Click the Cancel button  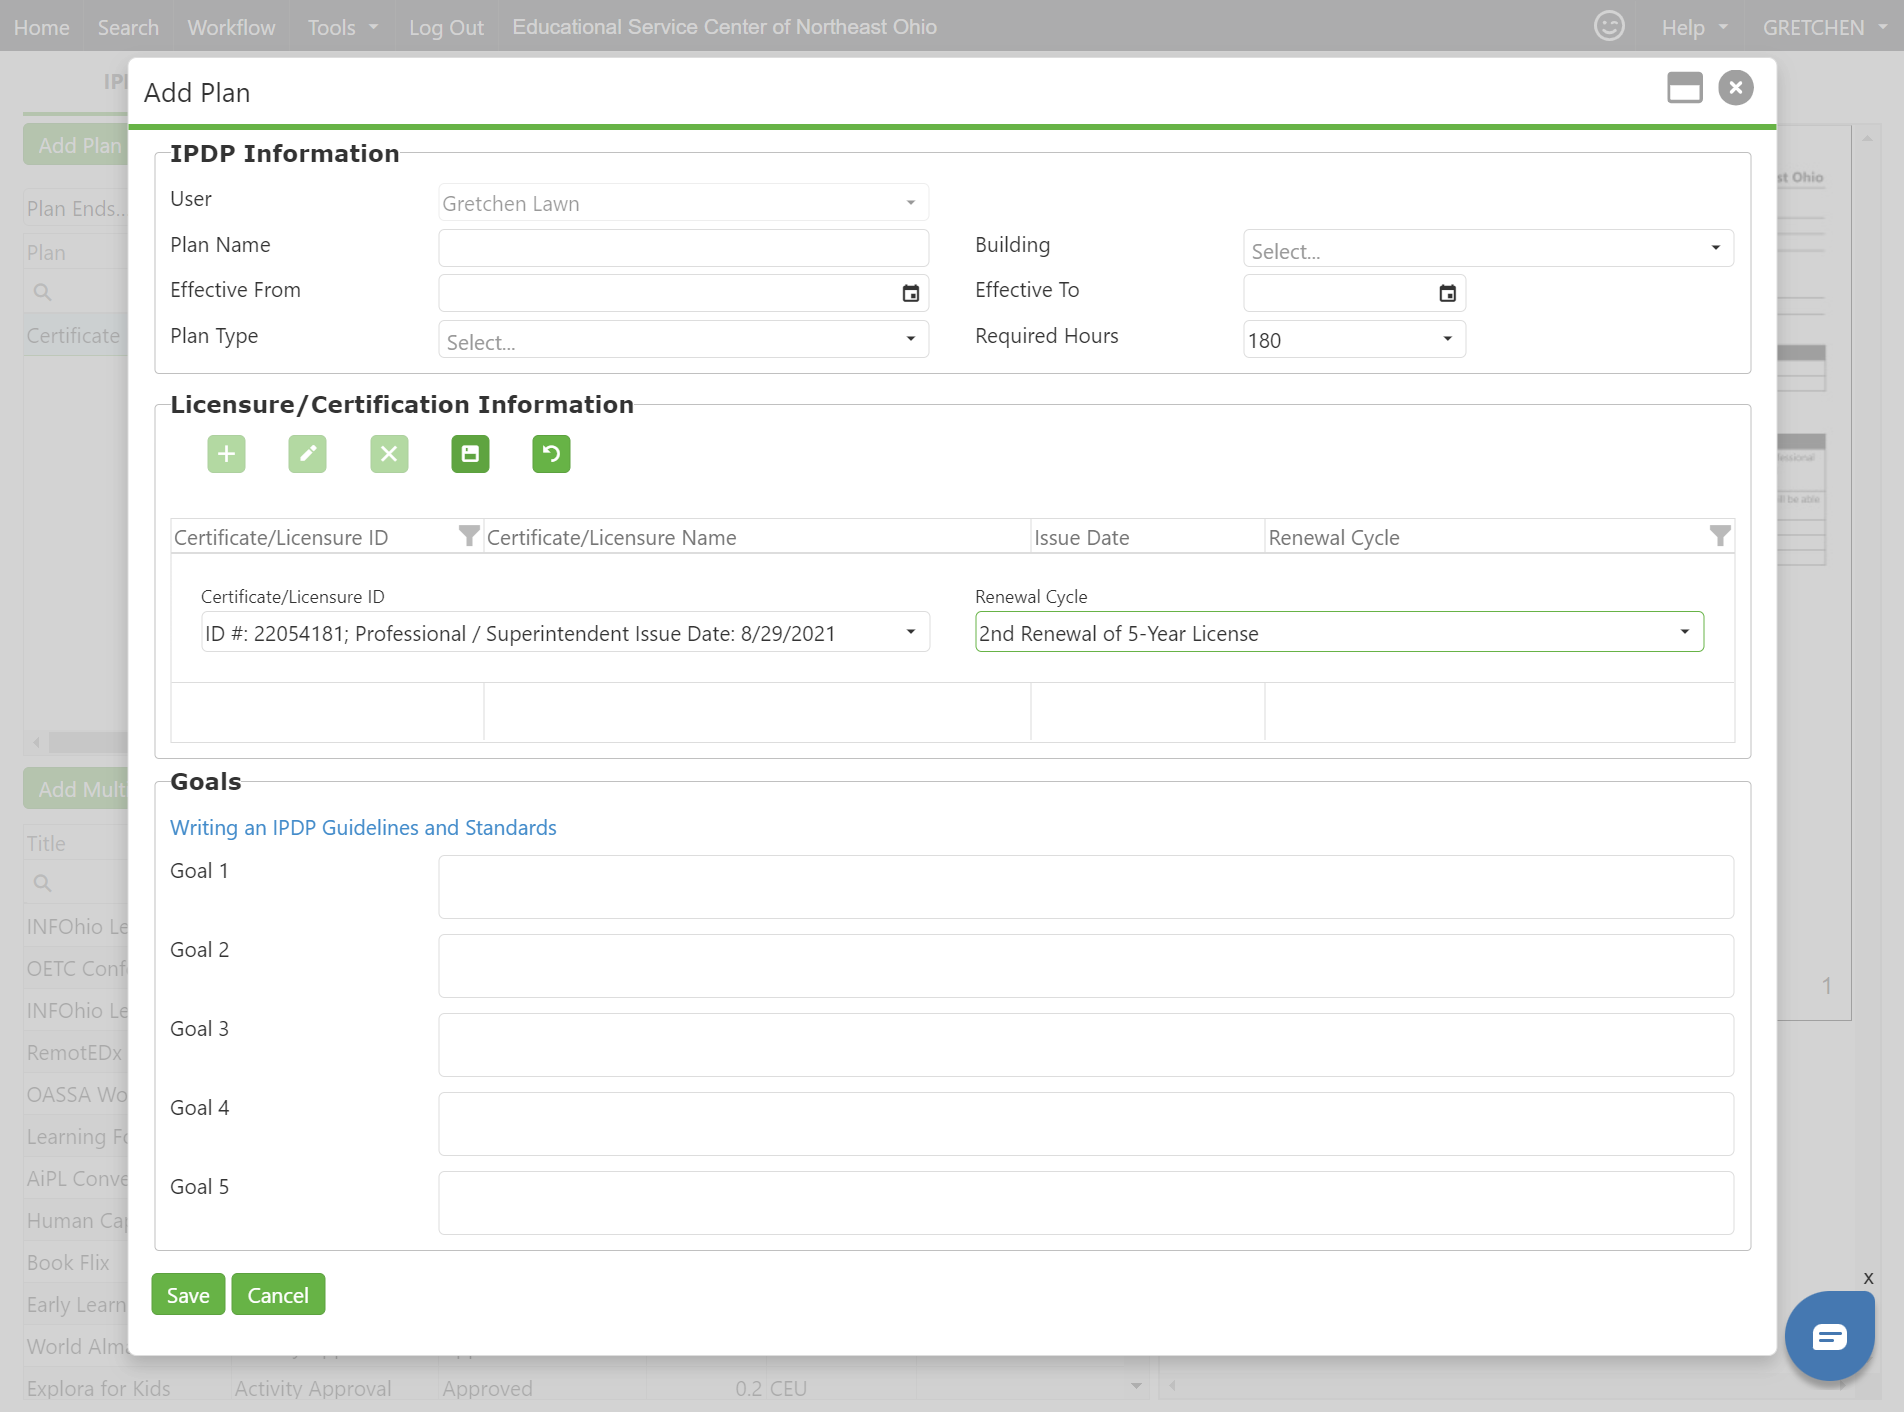278,1294
